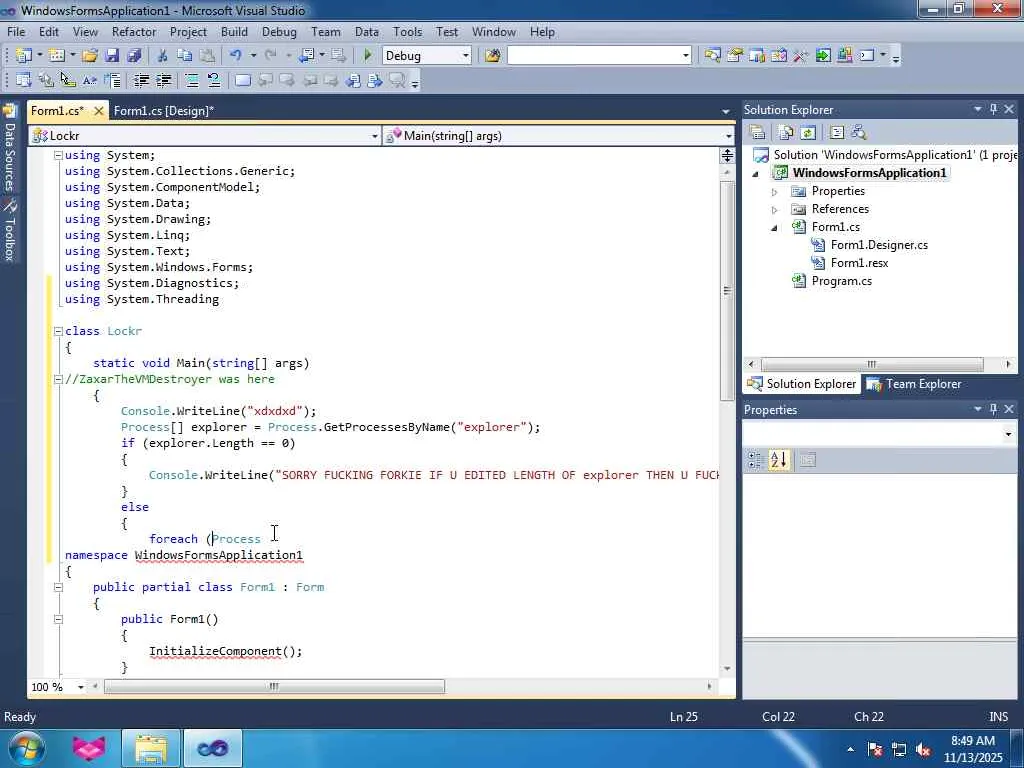This screenshot has width=1024, height=768.
Task: Open the Extension Manager icon
Action: (x=844, y=56)
